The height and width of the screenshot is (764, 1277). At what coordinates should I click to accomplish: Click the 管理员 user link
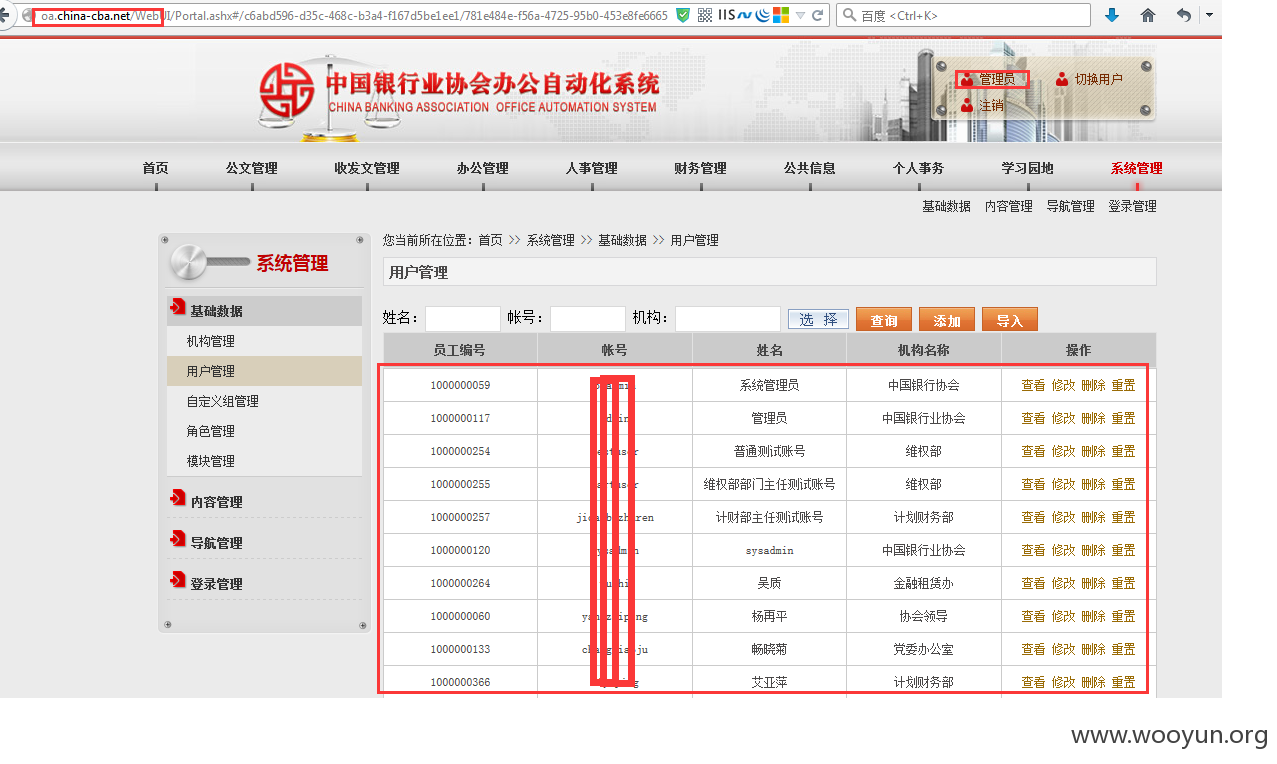point(996,79)
